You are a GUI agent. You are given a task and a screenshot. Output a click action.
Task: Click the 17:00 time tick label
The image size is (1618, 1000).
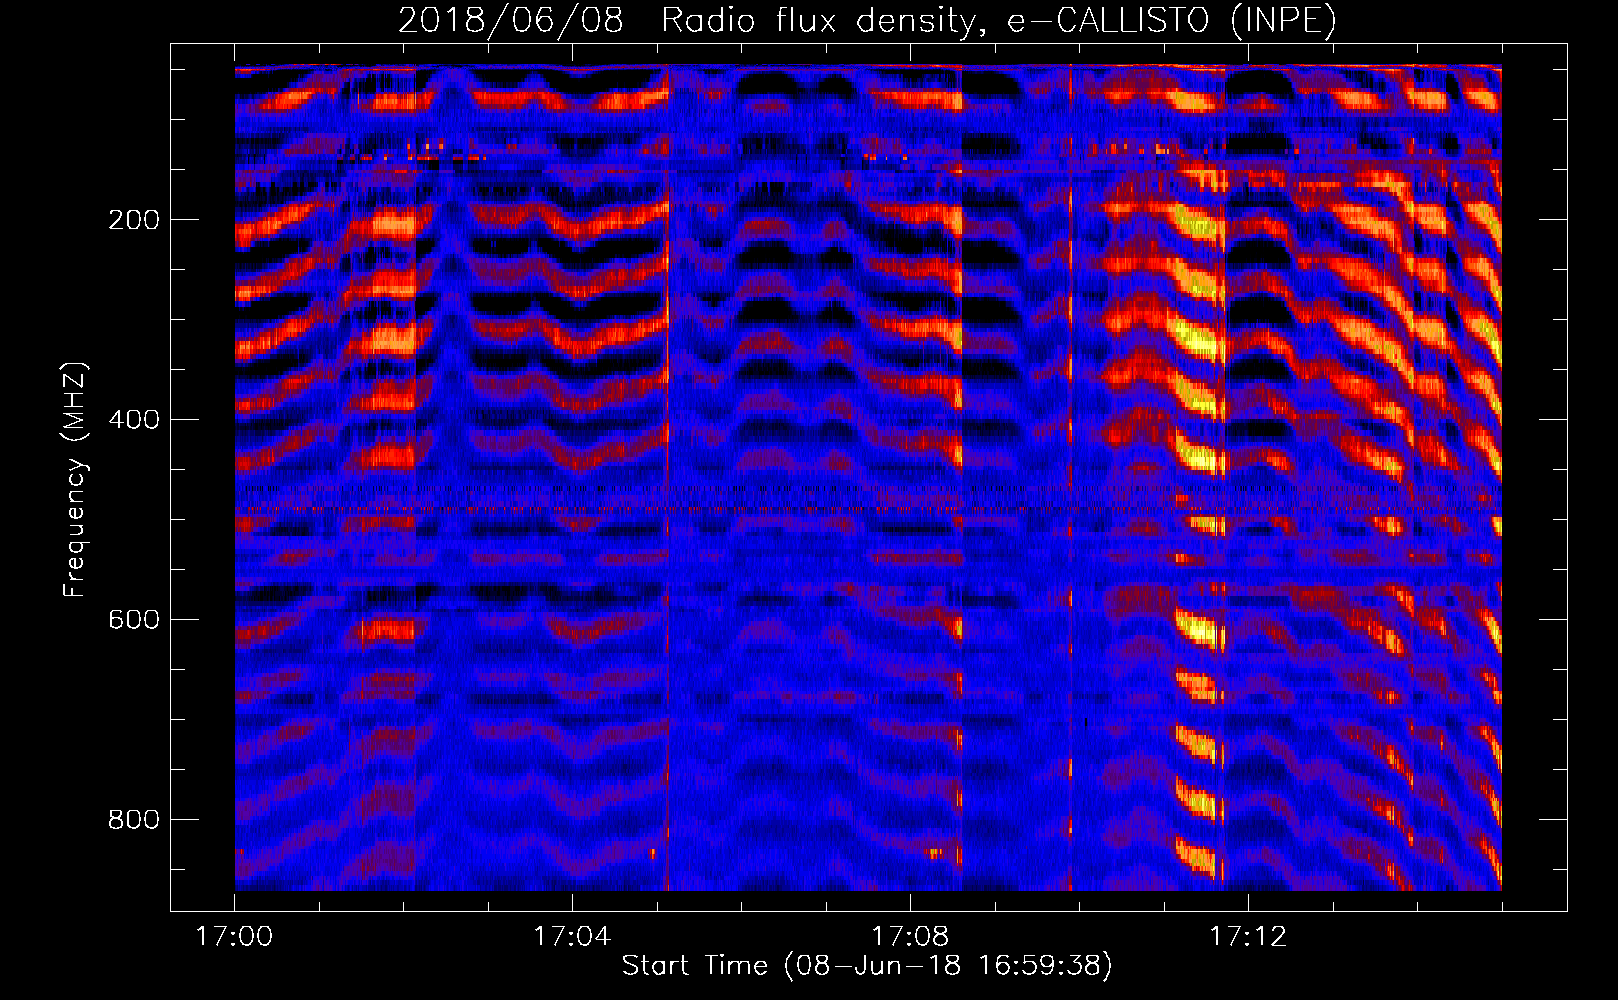(x=234, y=937)
